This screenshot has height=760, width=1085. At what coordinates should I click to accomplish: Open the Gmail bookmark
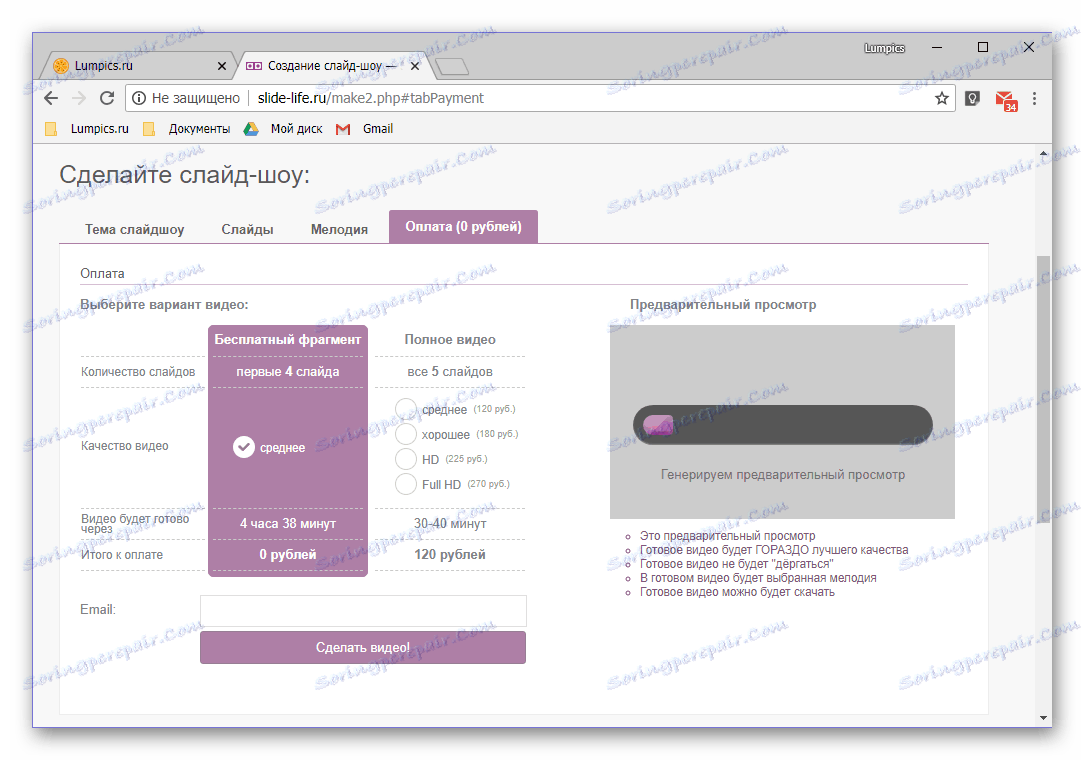pyautogui.click(x=365, y=129)
